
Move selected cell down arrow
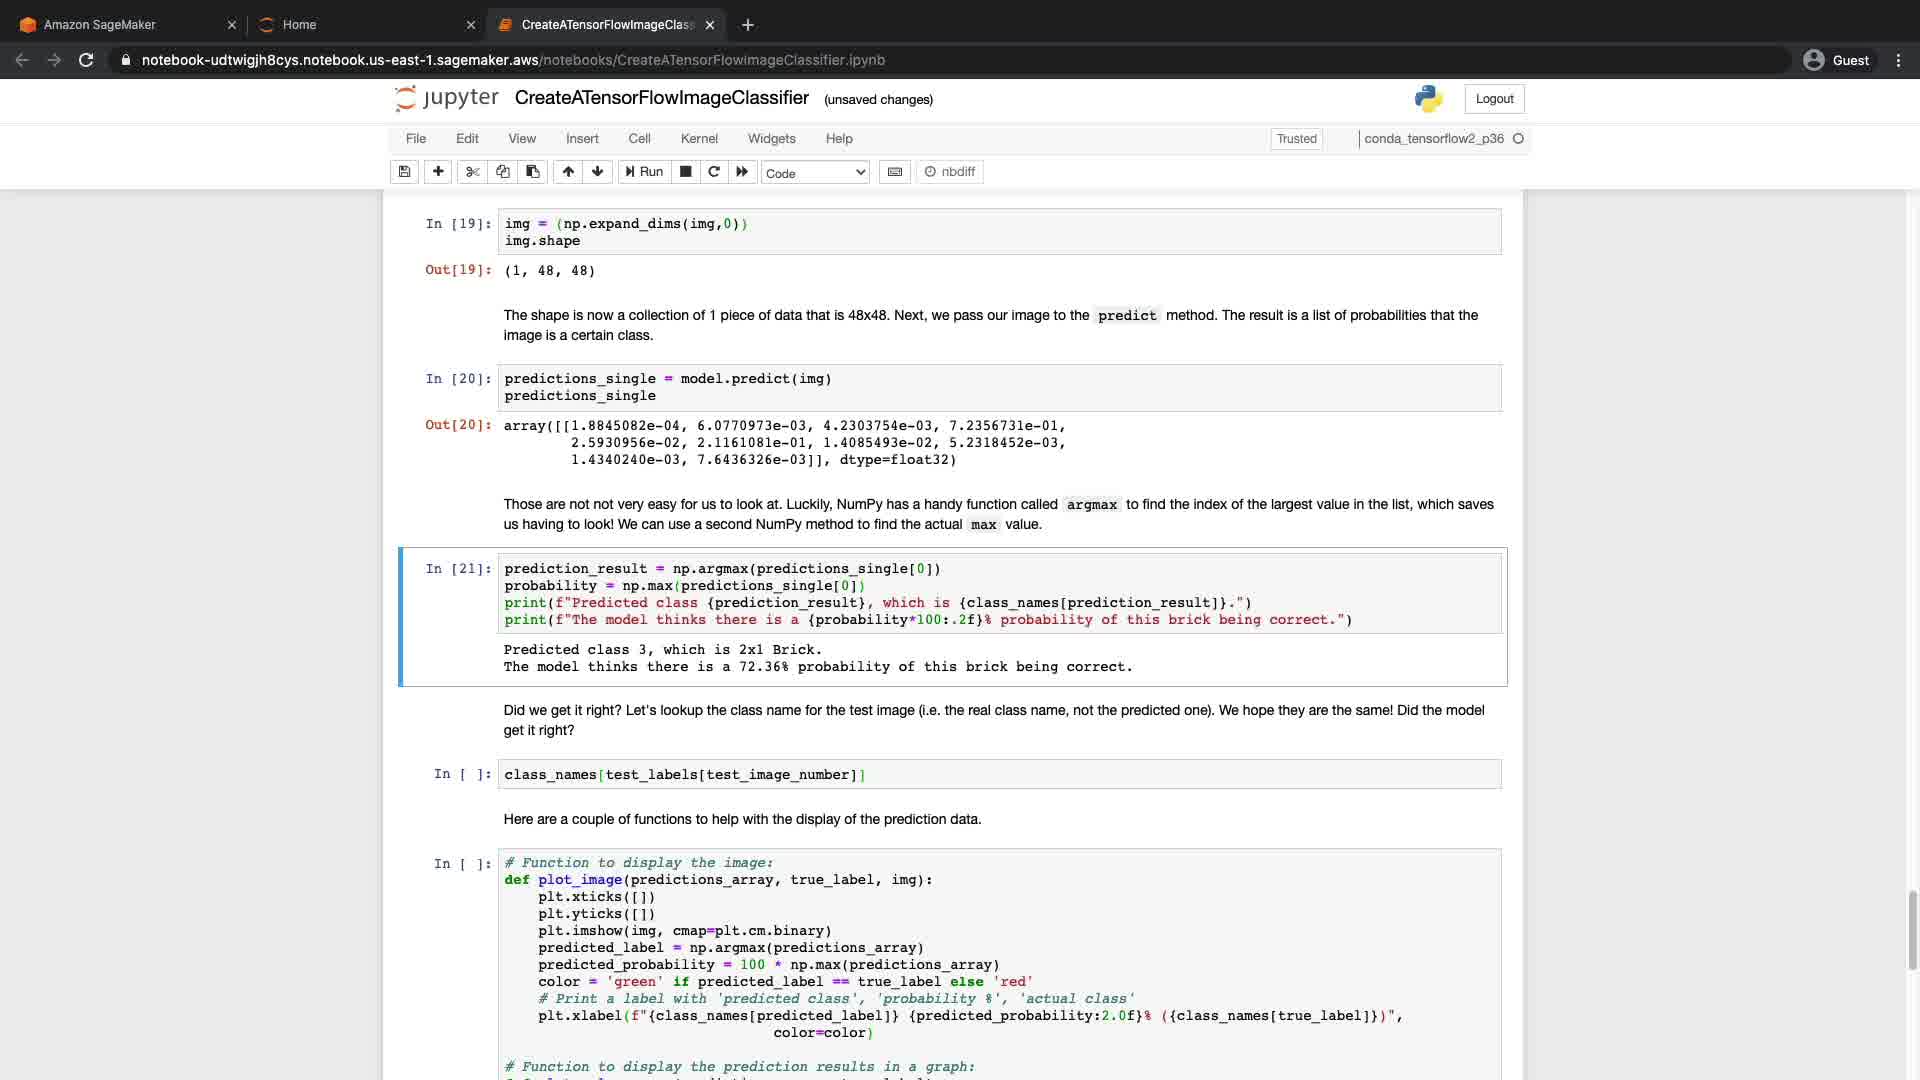click(x=598, y=172)
